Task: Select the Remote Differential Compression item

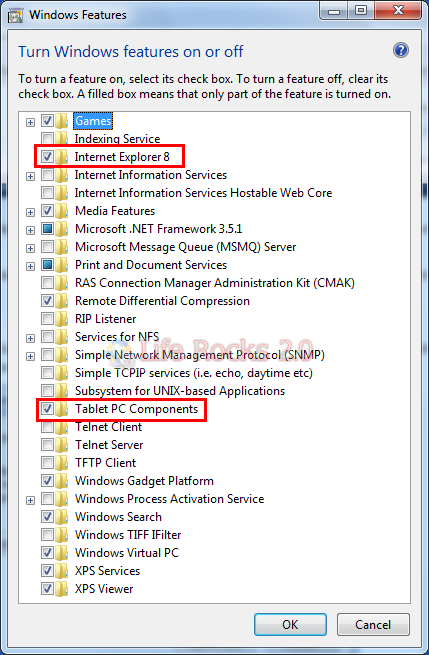Action: click(x=162, y=301)
